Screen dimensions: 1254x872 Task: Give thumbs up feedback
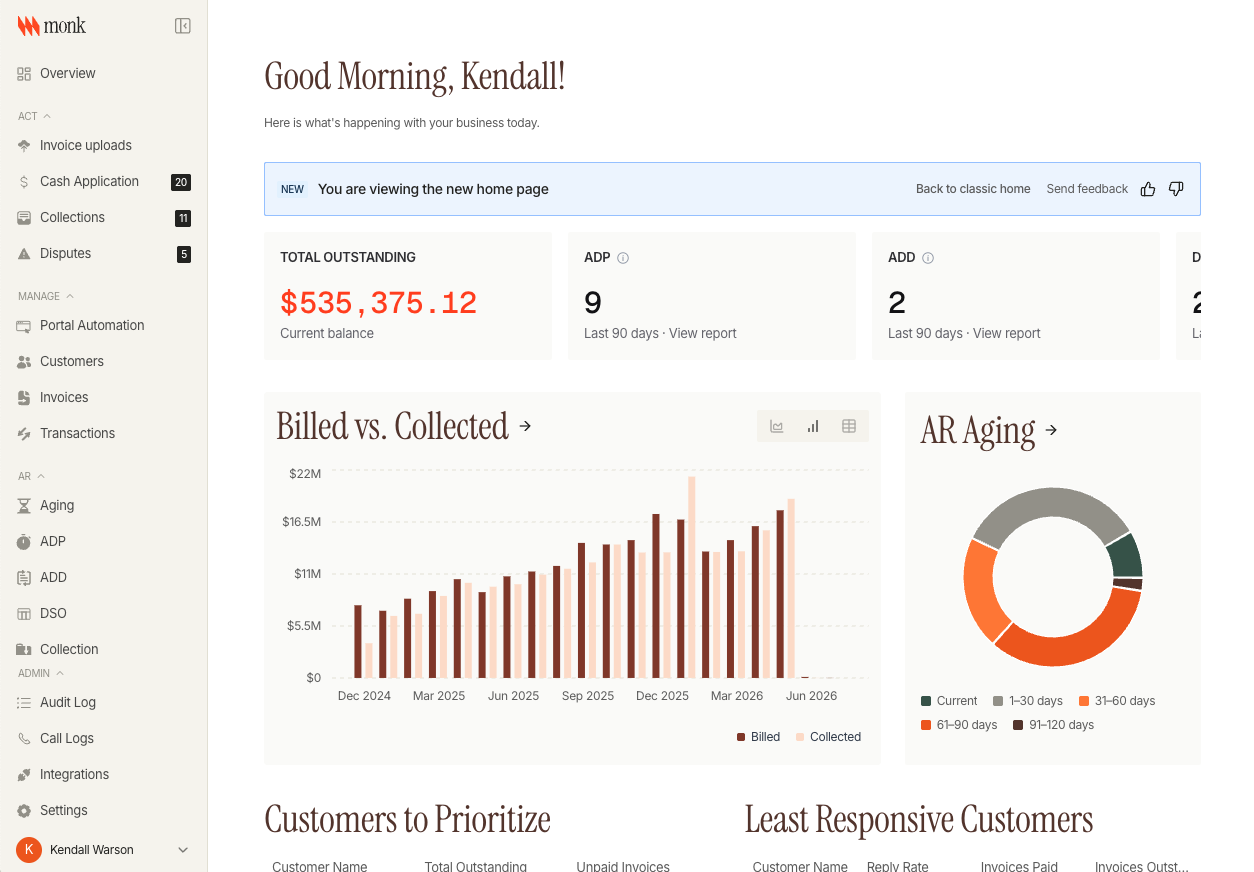1148,189
